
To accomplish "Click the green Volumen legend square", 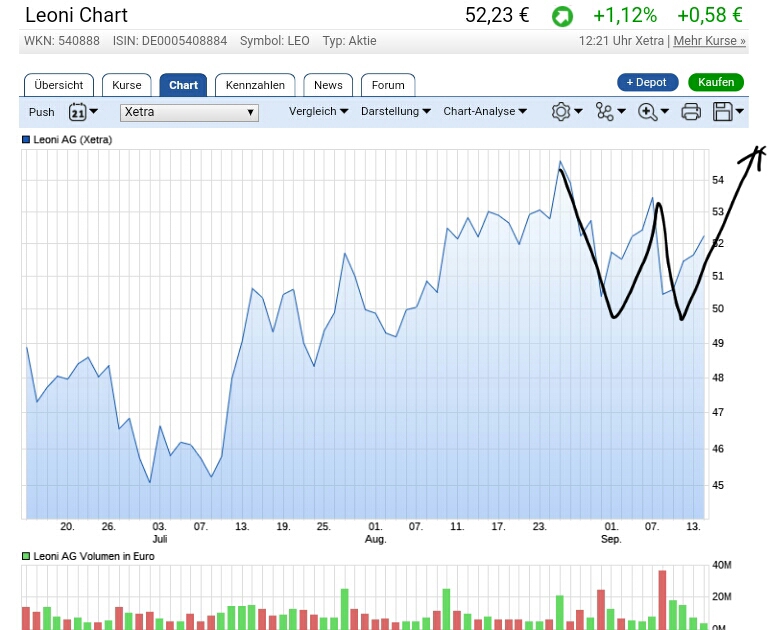I will pos(26,556).
